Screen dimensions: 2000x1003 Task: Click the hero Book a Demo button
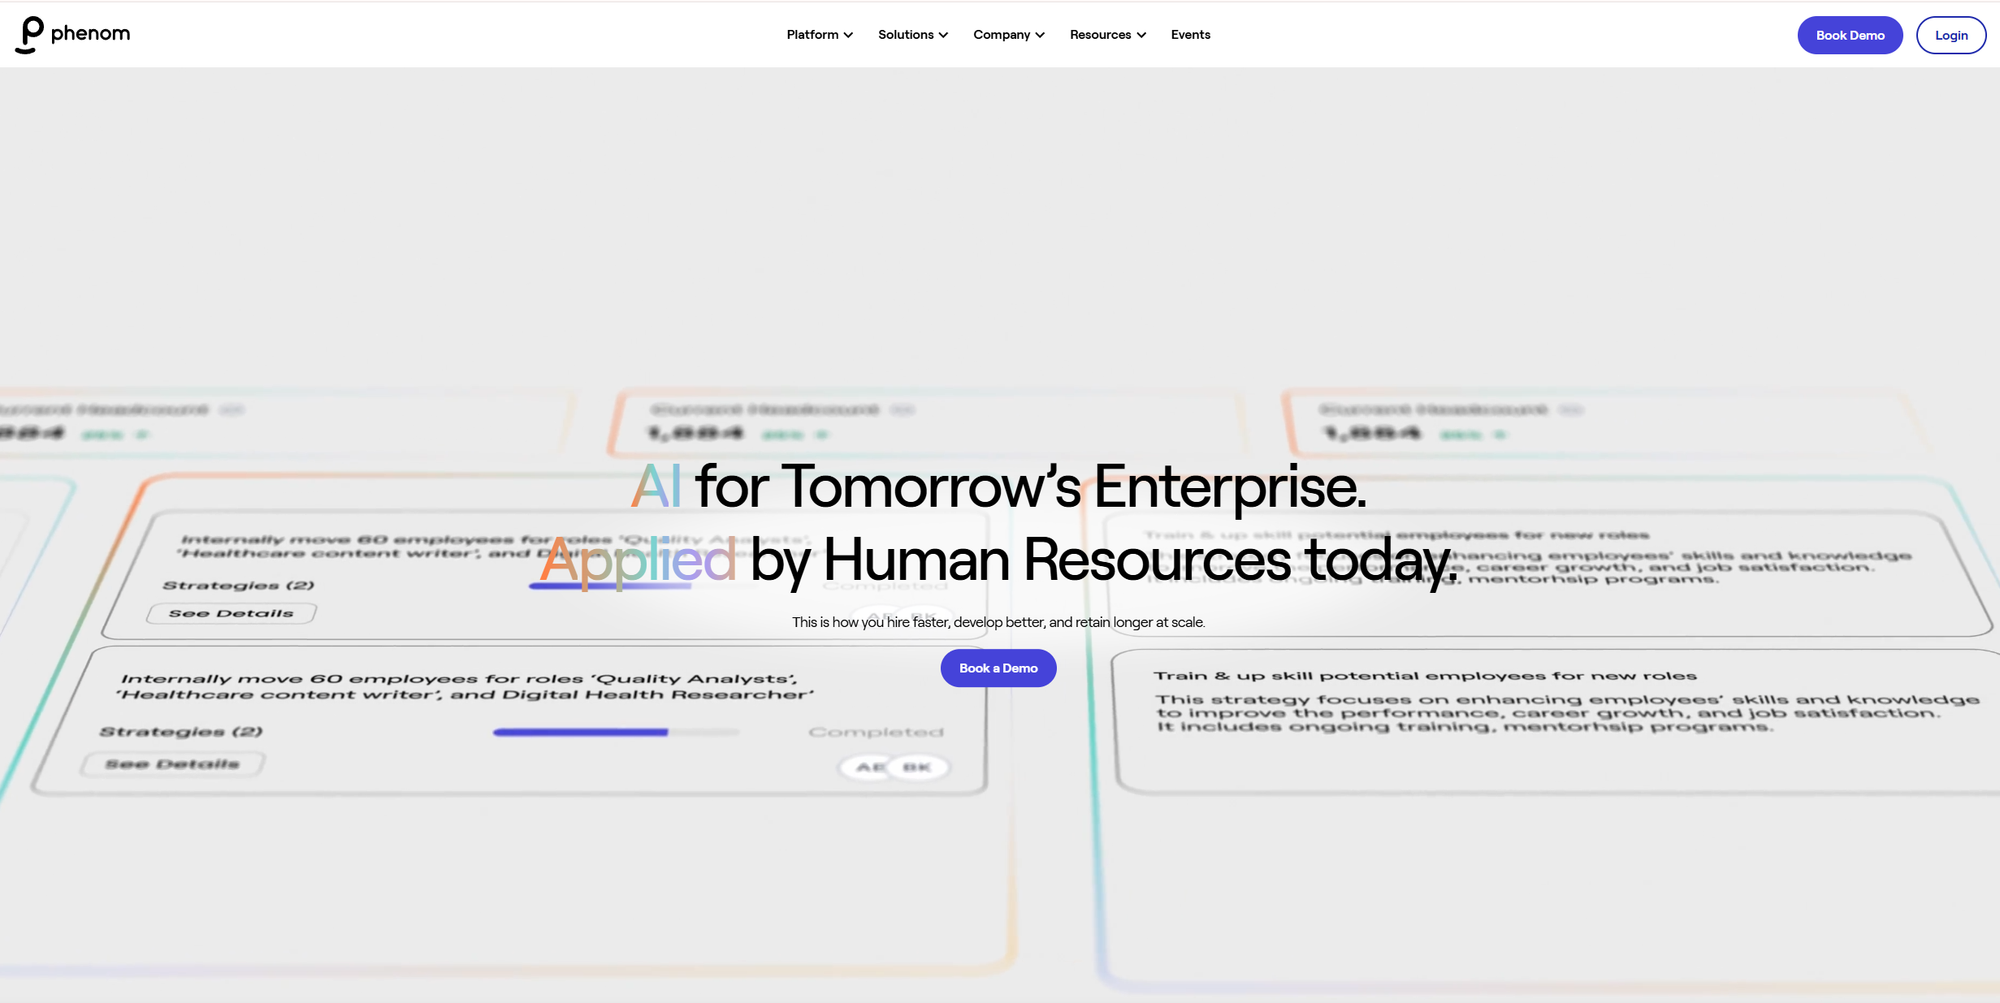point(998,668)
